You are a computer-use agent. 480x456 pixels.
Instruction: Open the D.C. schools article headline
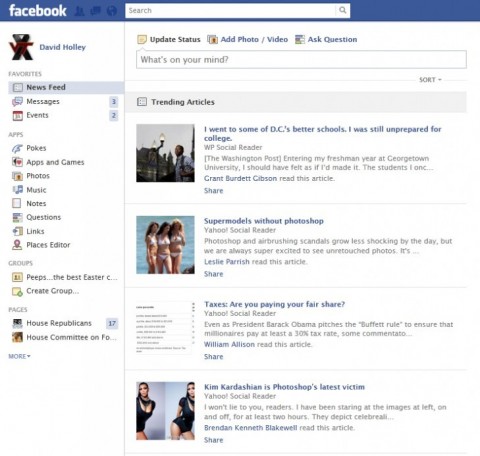coord(322,134)
